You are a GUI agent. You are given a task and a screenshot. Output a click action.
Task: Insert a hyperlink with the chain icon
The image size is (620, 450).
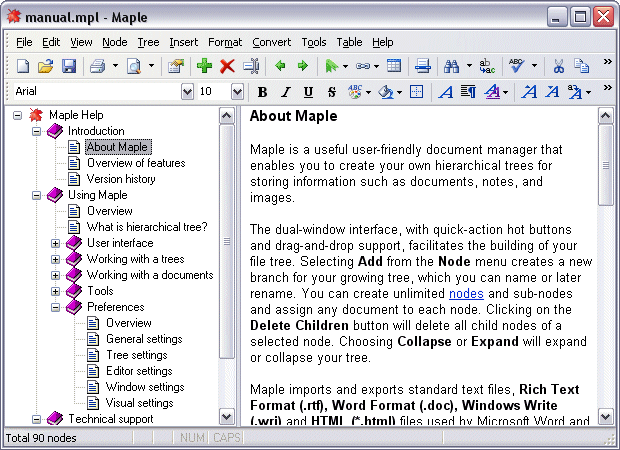pyautogui.click(x=363, y=66)
